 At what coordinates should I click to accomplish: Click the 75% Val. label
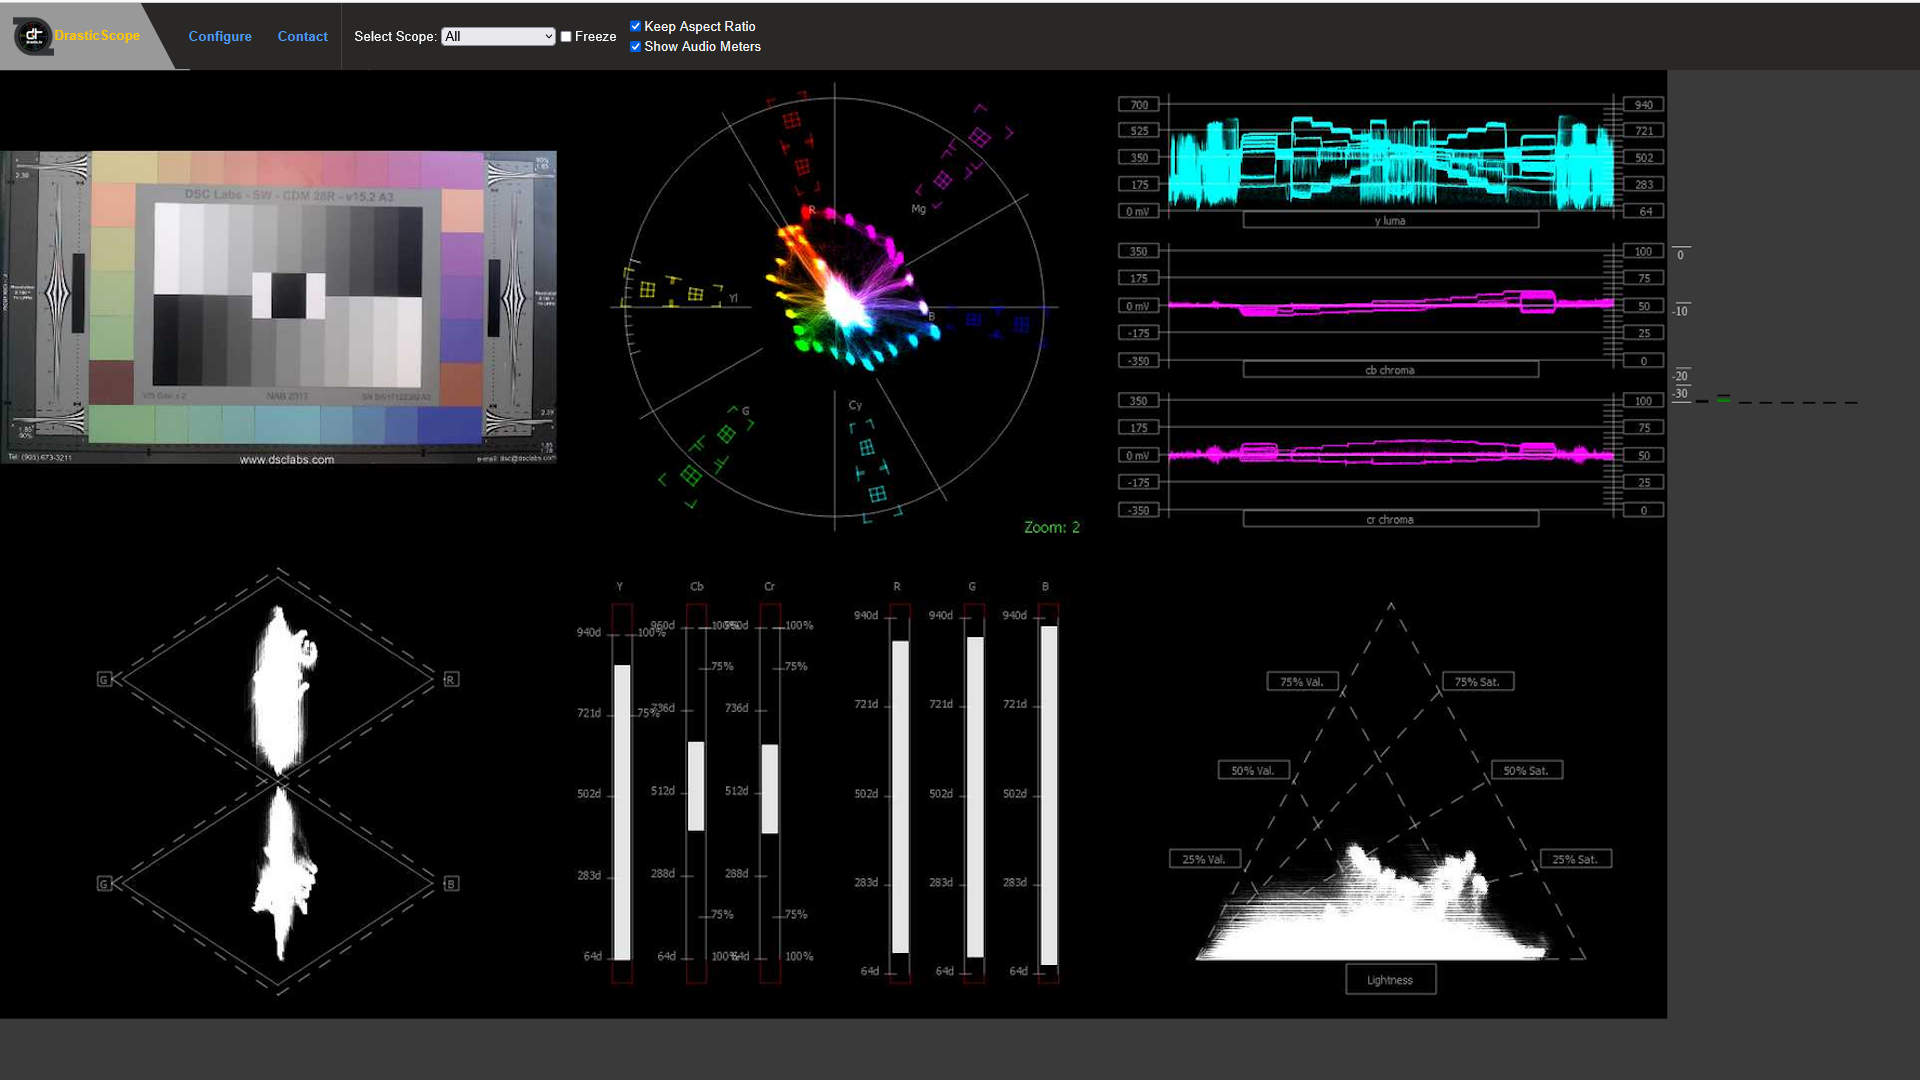[1302, 682]
